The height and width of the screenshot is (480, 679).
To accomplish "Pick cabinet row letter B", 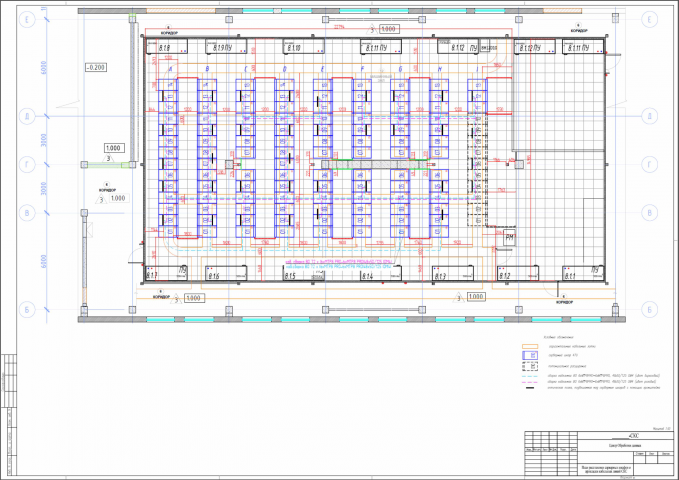I will point(207,69).
